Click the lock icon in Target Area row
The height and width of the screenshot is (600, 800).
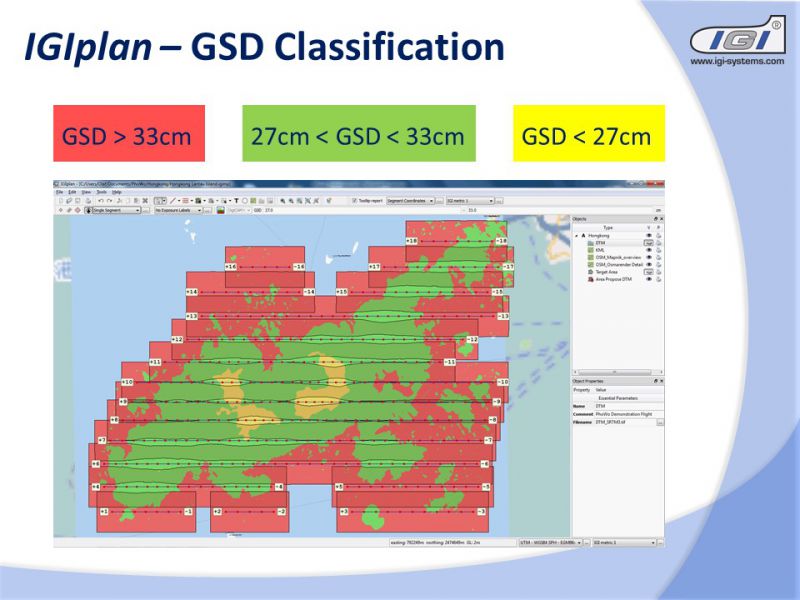pos(659,272)
